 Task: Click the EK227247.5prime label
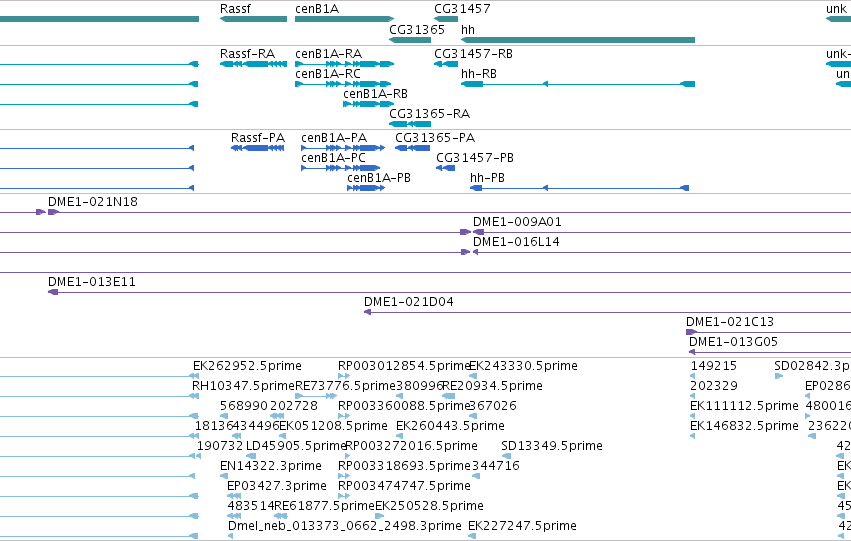[x=522, y=527]
